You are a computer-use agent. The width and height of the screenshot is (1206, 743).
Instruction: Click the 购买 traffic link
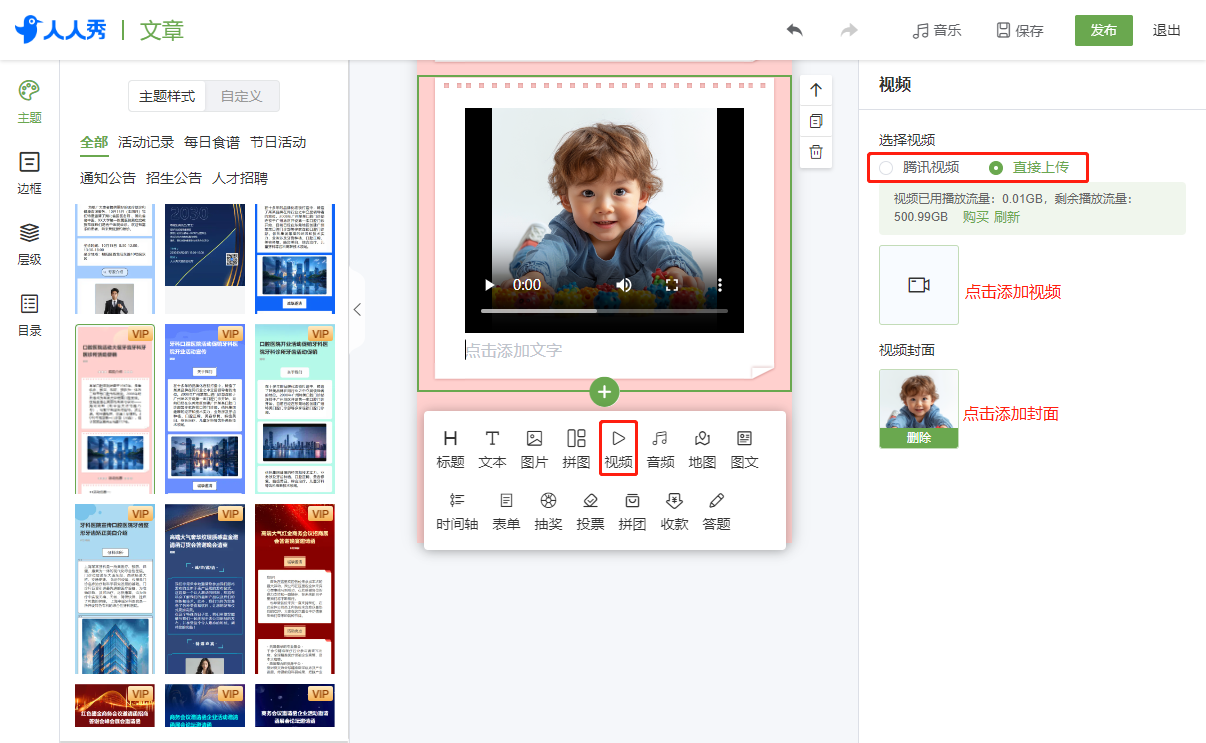coord(975,217)
